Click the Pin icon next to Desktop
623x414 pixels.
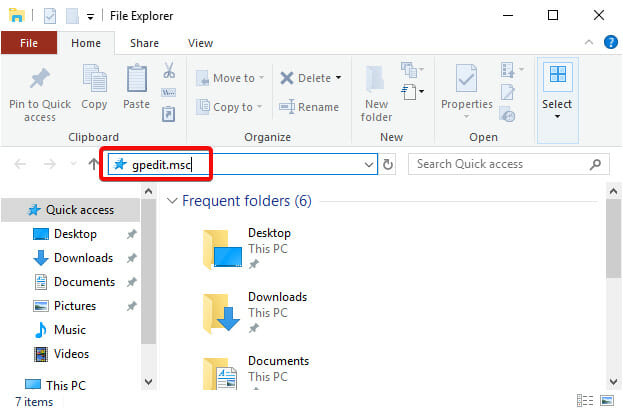[132, 234]
